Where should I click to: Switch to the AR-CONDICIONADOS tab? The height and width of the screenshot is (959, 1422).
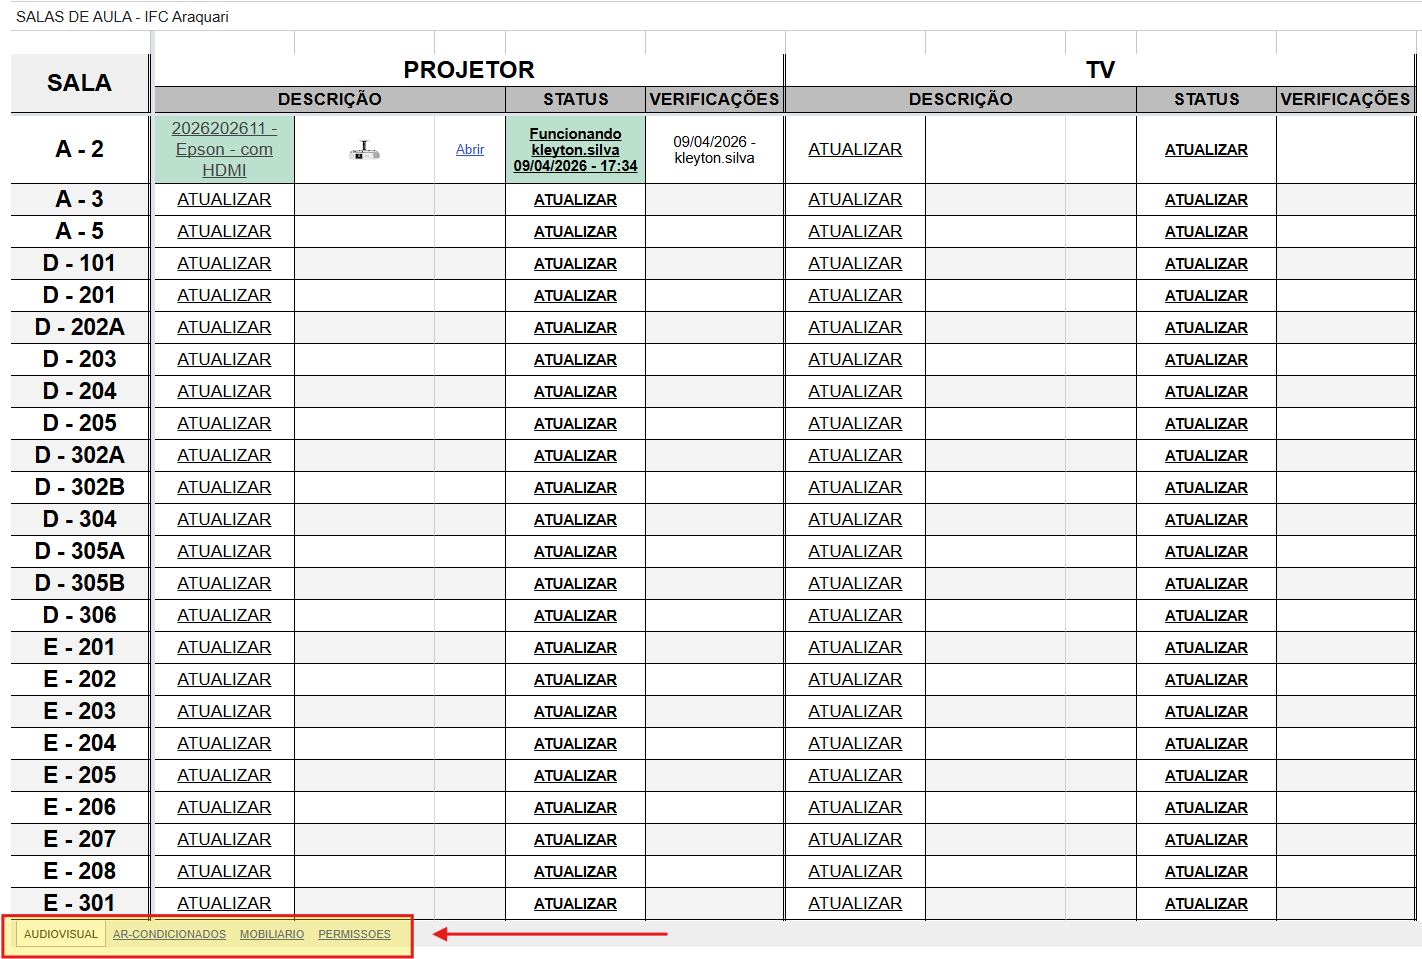click(x=169, y=934)
